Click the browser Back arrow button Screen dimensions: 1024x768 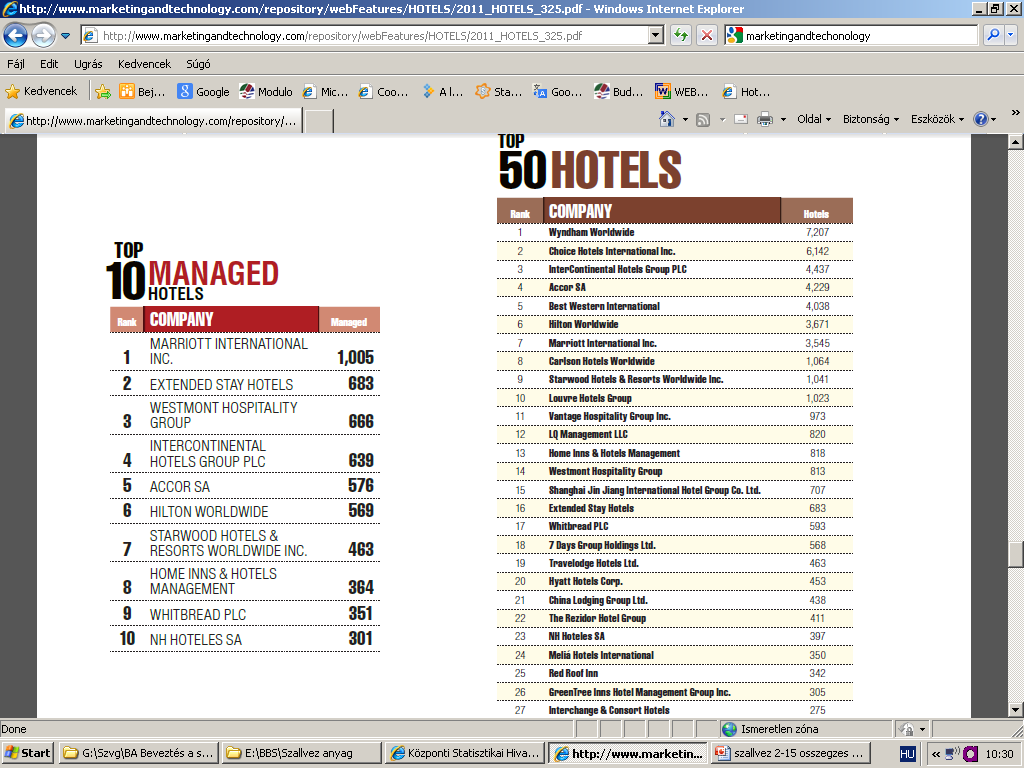16,35
